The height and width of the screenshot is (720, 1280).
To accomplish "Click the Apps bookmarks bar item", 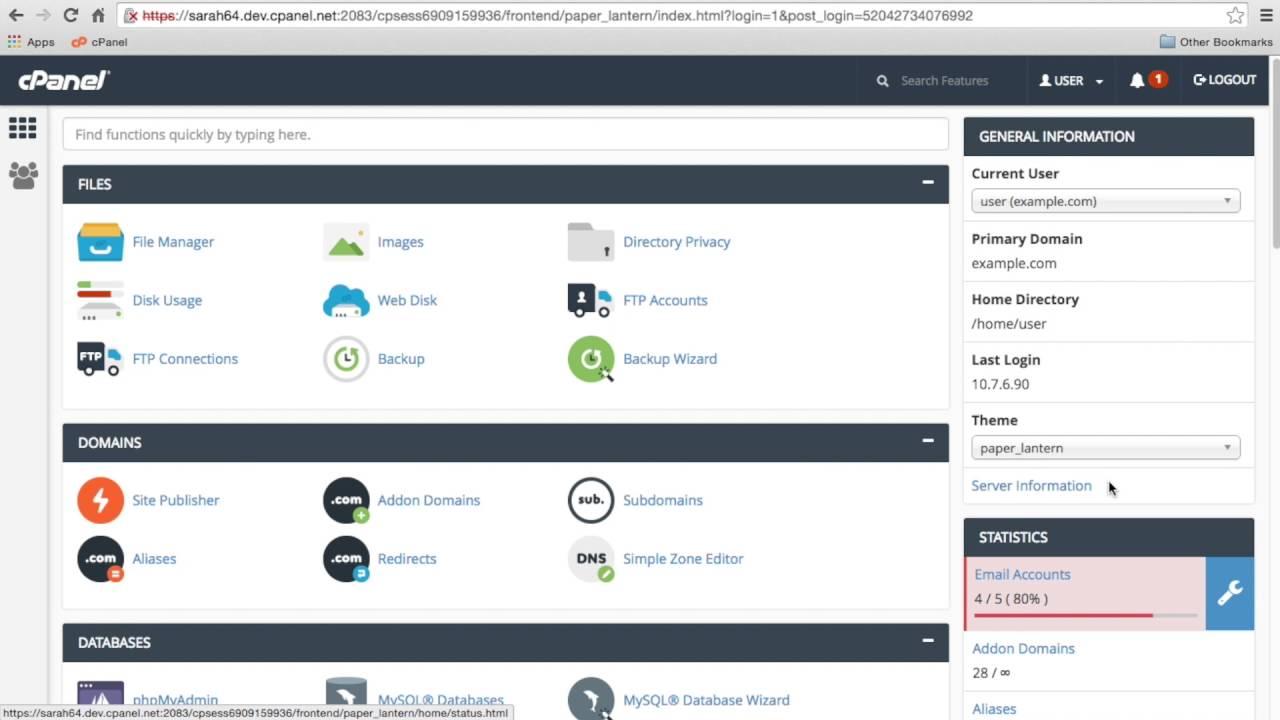I will (31, 42).
